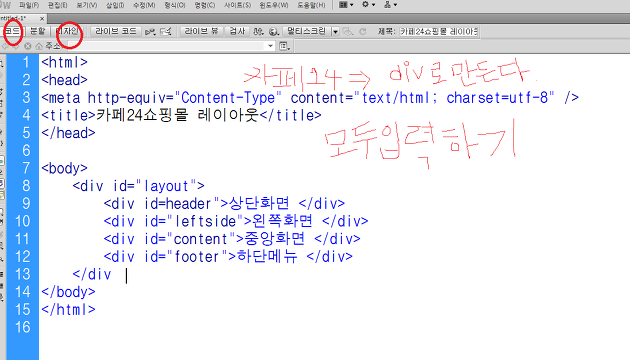Click the unfinished </div on line 13
The height and width of the screenshot is (360, 630).
click(x=92, y=274)
